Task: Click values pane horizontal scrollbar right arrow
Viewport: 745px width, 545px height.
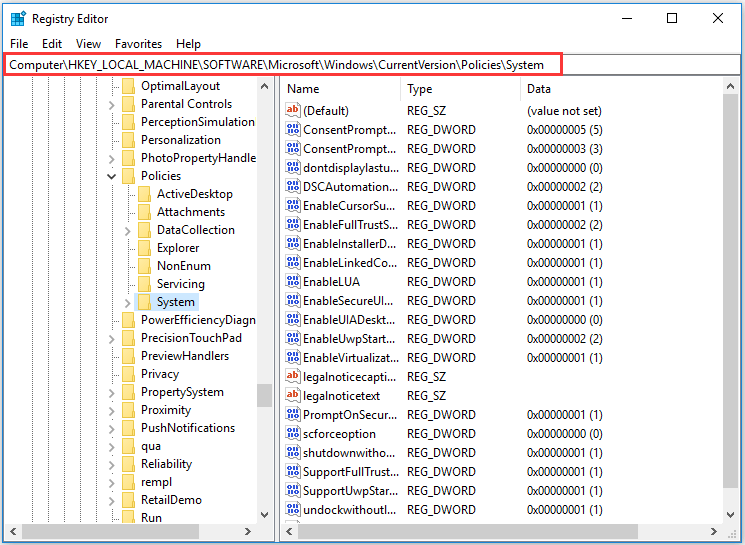Action: tap(713, 531)
